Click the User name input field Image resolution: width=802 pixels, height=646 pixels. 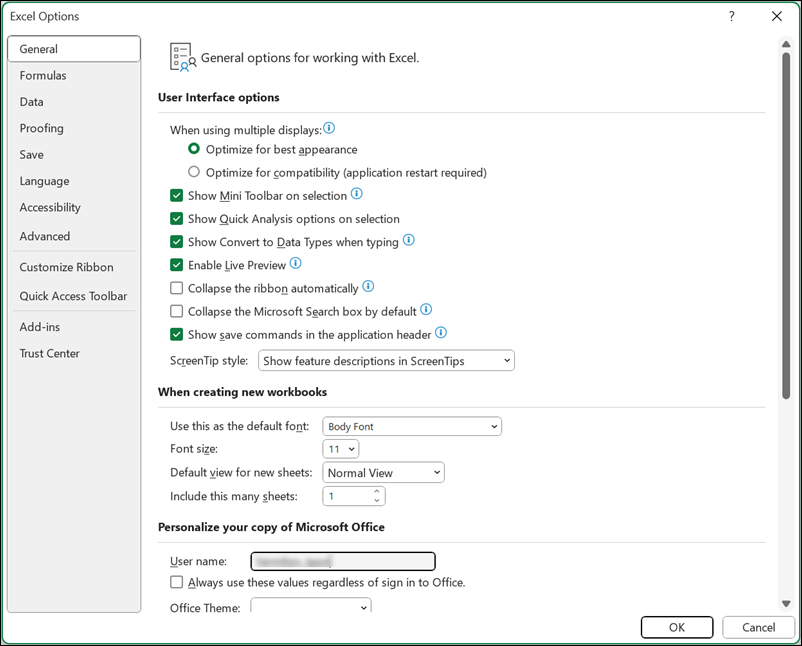[343, 561]
